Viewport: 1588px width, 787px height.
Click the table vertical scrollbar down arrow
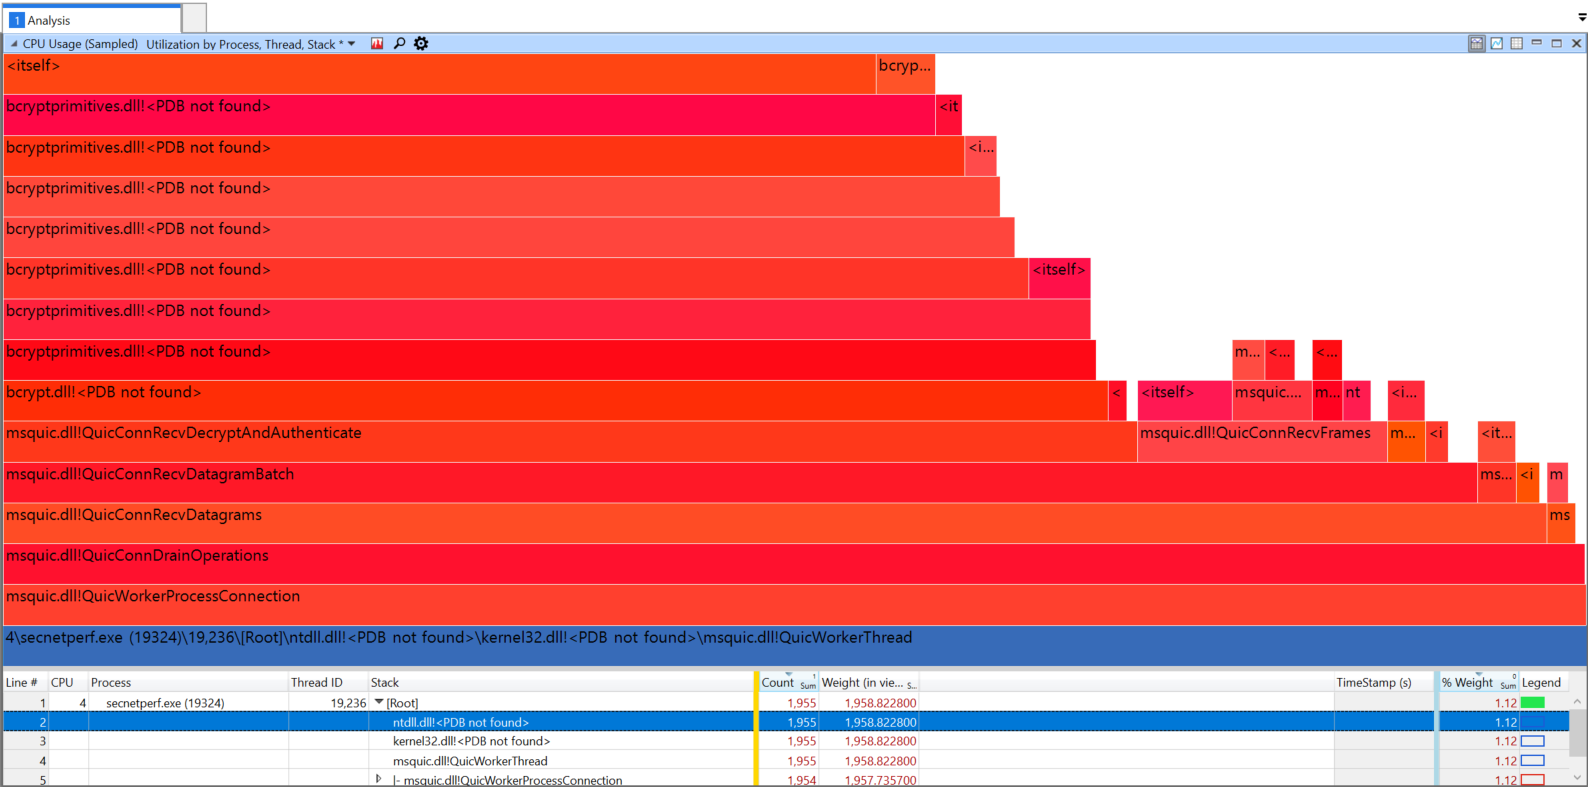tap(1577, 777)
